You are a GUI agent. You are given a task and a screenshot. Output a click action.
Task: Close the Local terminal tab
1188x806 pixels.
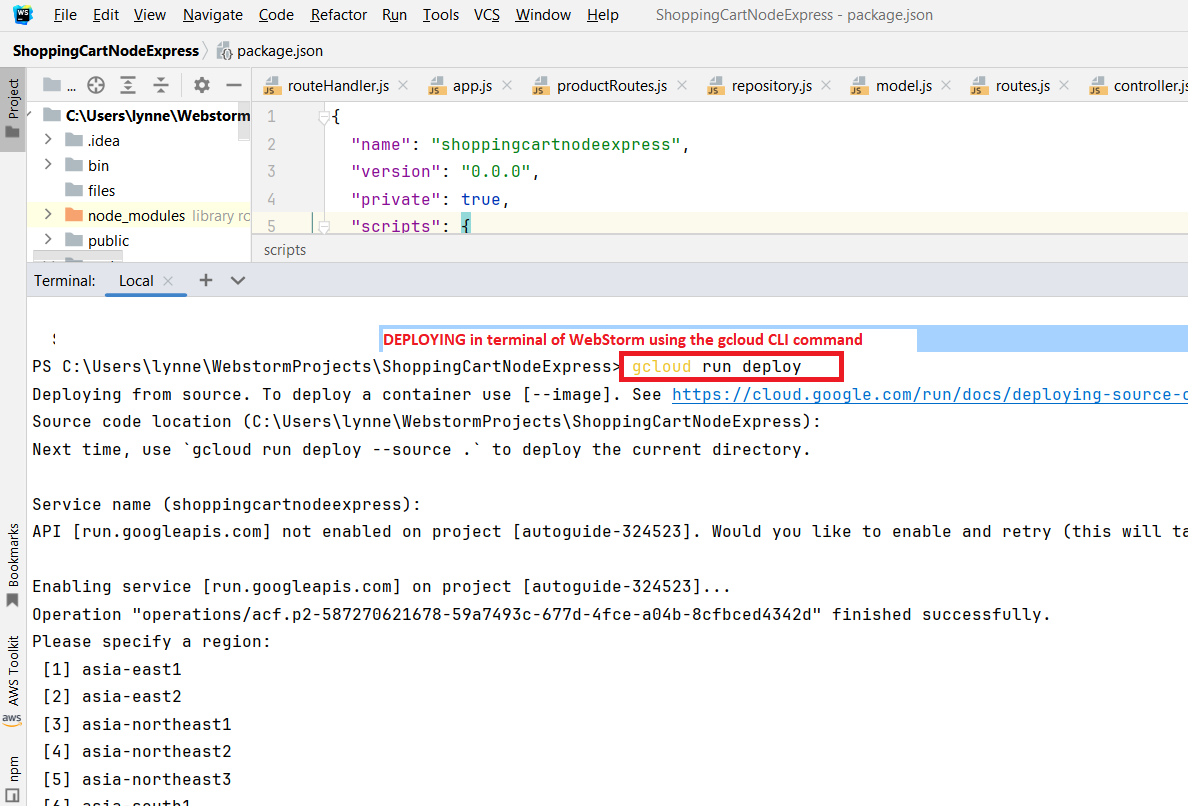168,281
